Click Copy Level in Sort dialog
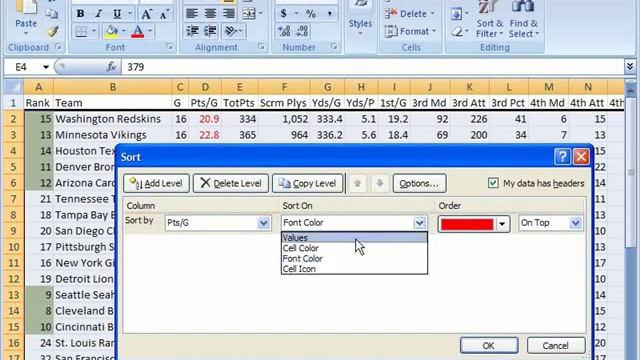This screenshot has height=360, width=640. 307,183
